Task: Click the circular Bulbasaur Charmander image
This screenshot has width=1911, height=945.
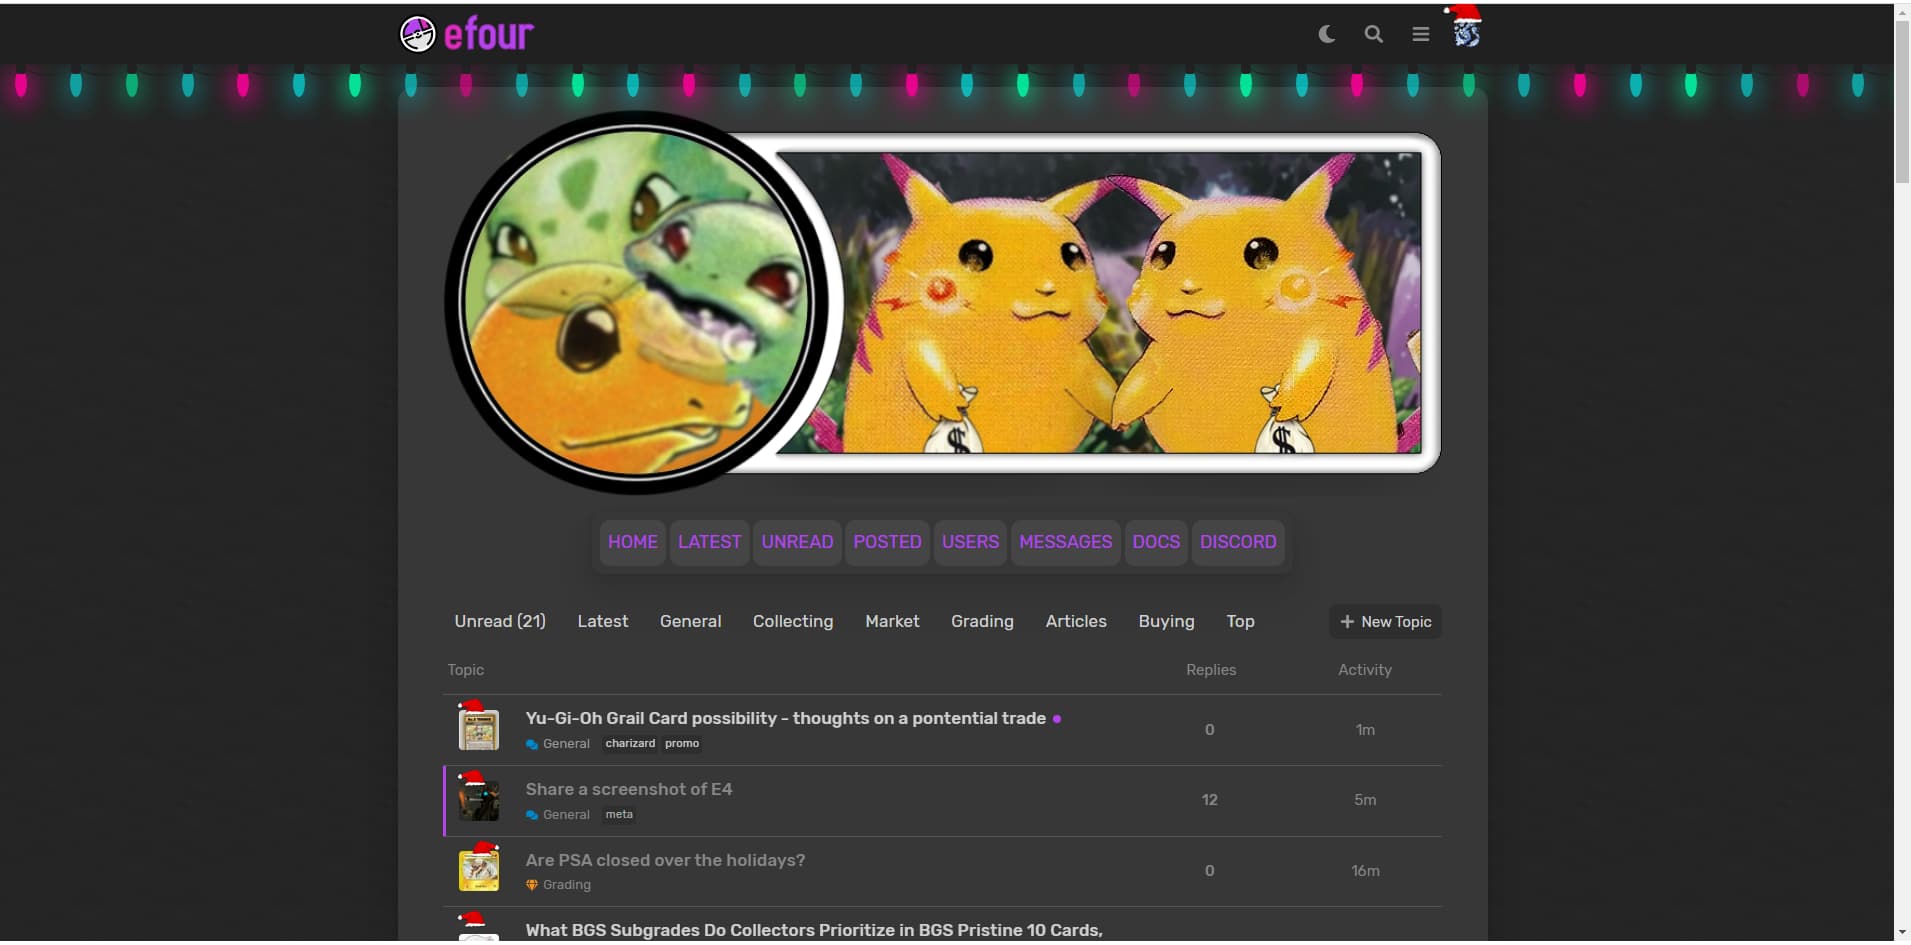Action: (x=635, y=302)
